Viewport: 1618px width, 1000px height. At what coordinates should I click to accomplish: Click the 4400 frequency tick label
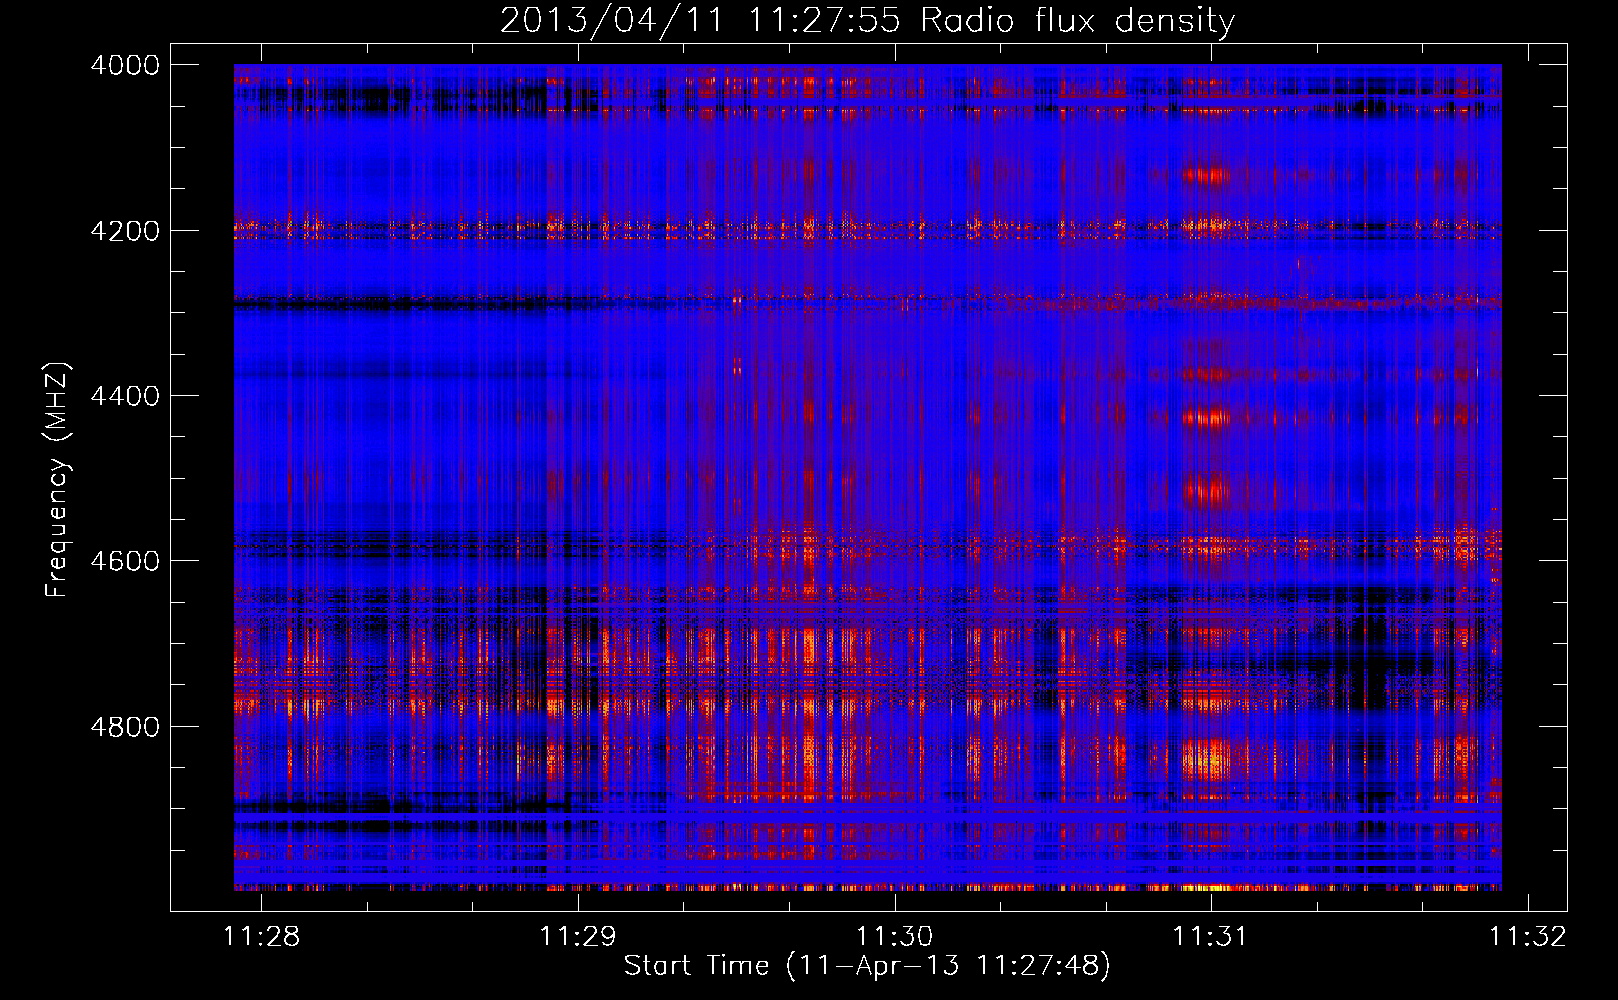coord(125,396)
